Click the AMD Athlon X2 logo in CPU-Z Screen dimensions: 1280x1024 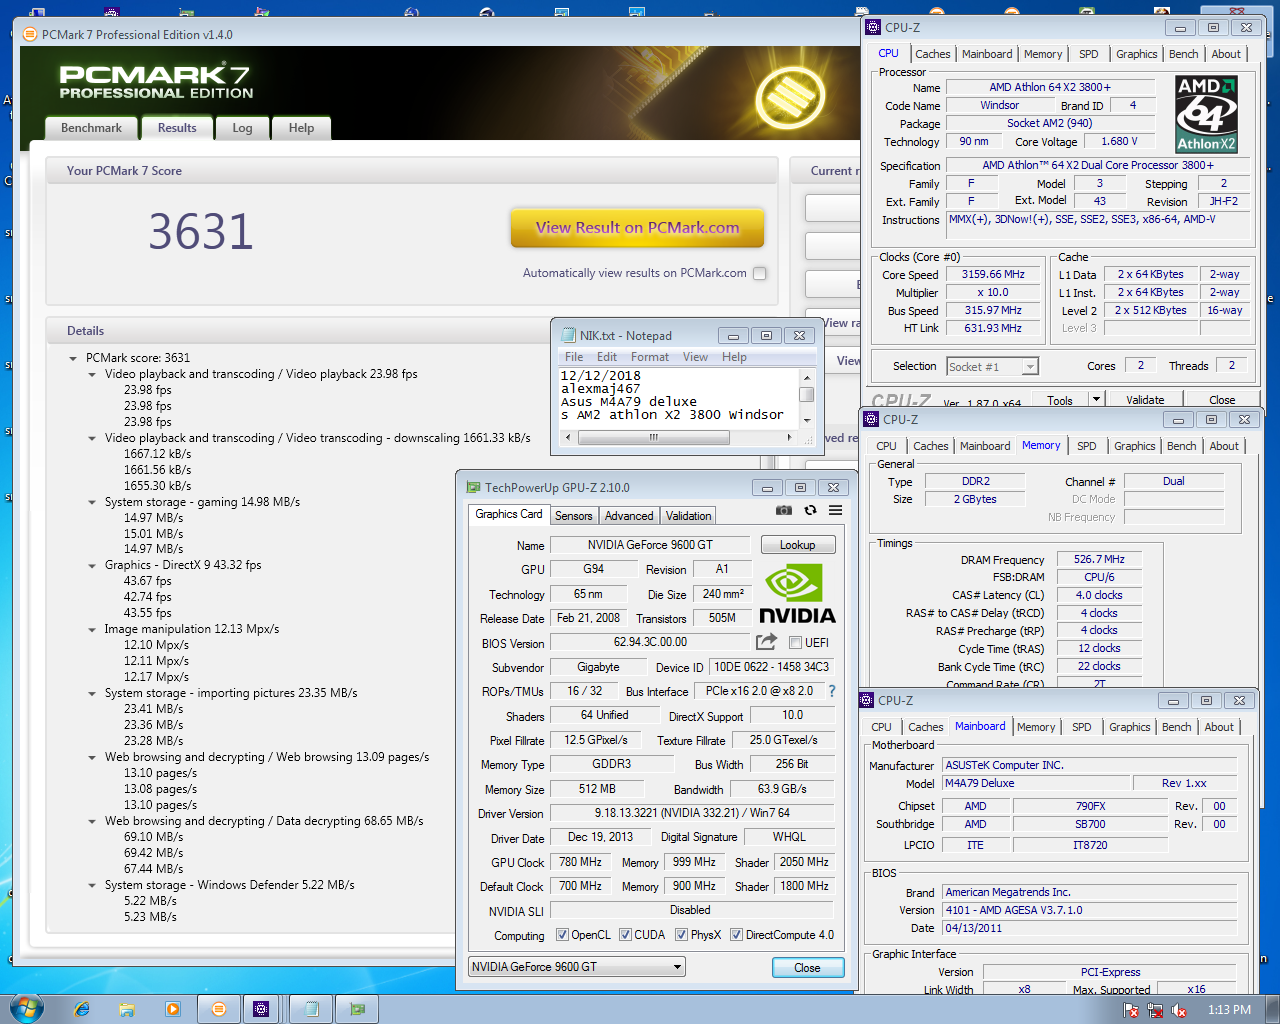click(x=1207, y=114)
